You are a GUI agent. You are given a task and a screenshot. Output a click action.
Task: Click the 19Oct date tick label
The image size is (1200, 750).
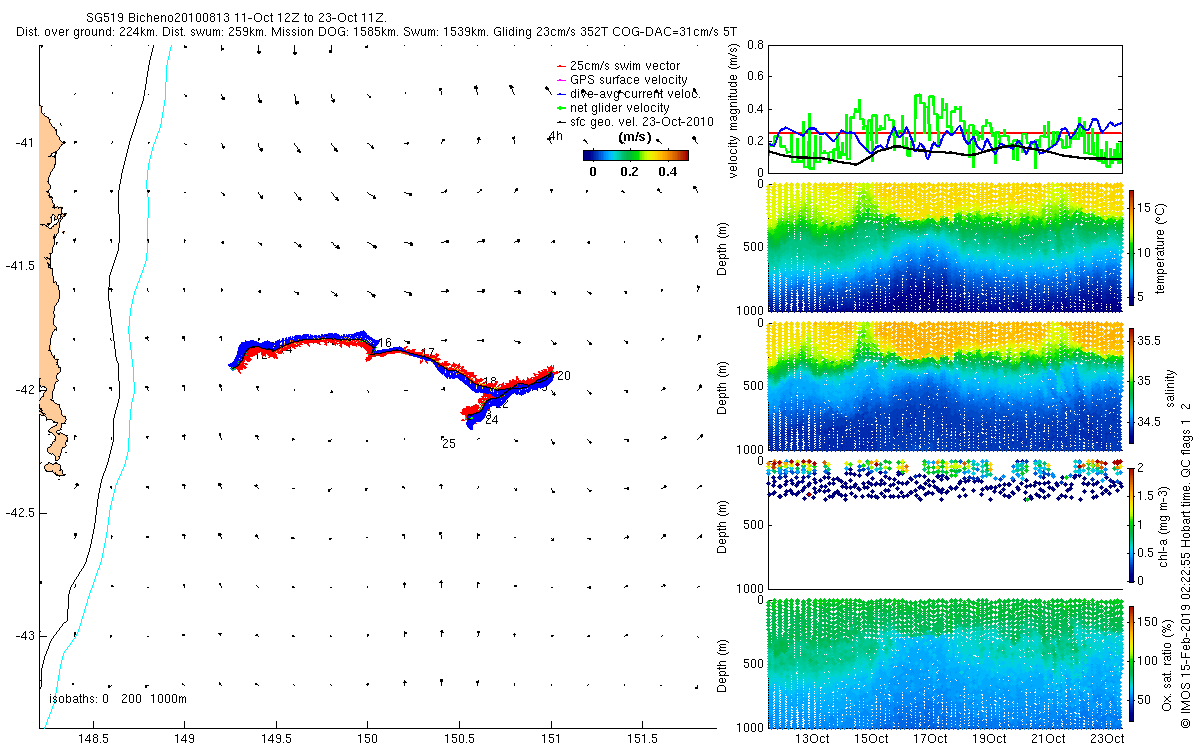[x=989, y=739]
